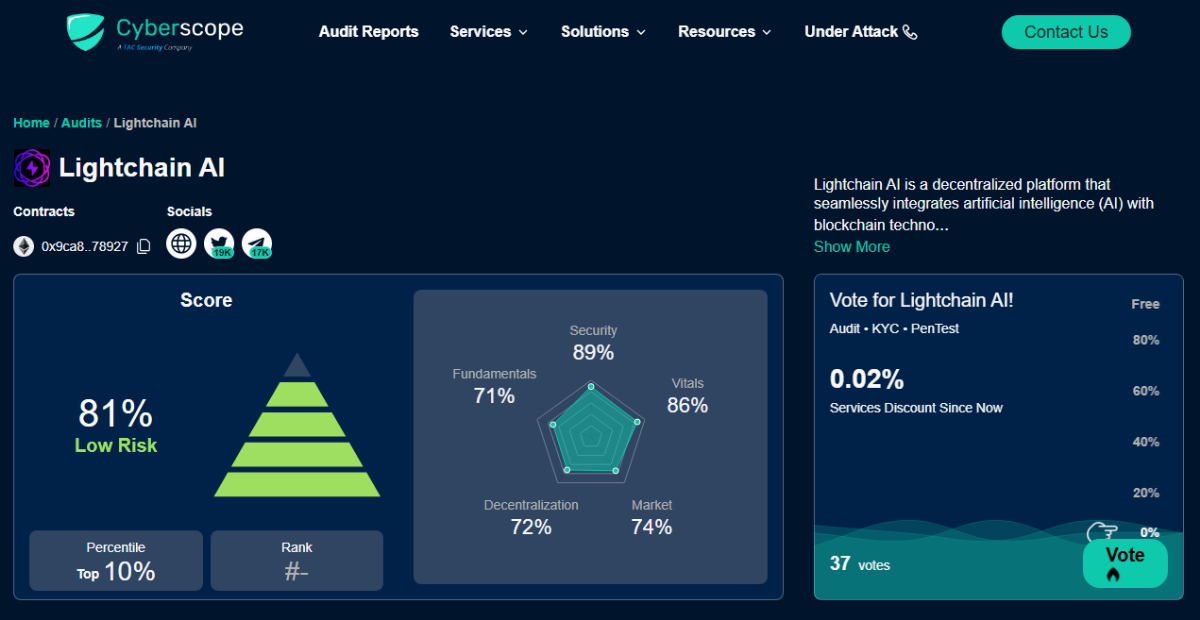Show more of the project description

(851, 246)
